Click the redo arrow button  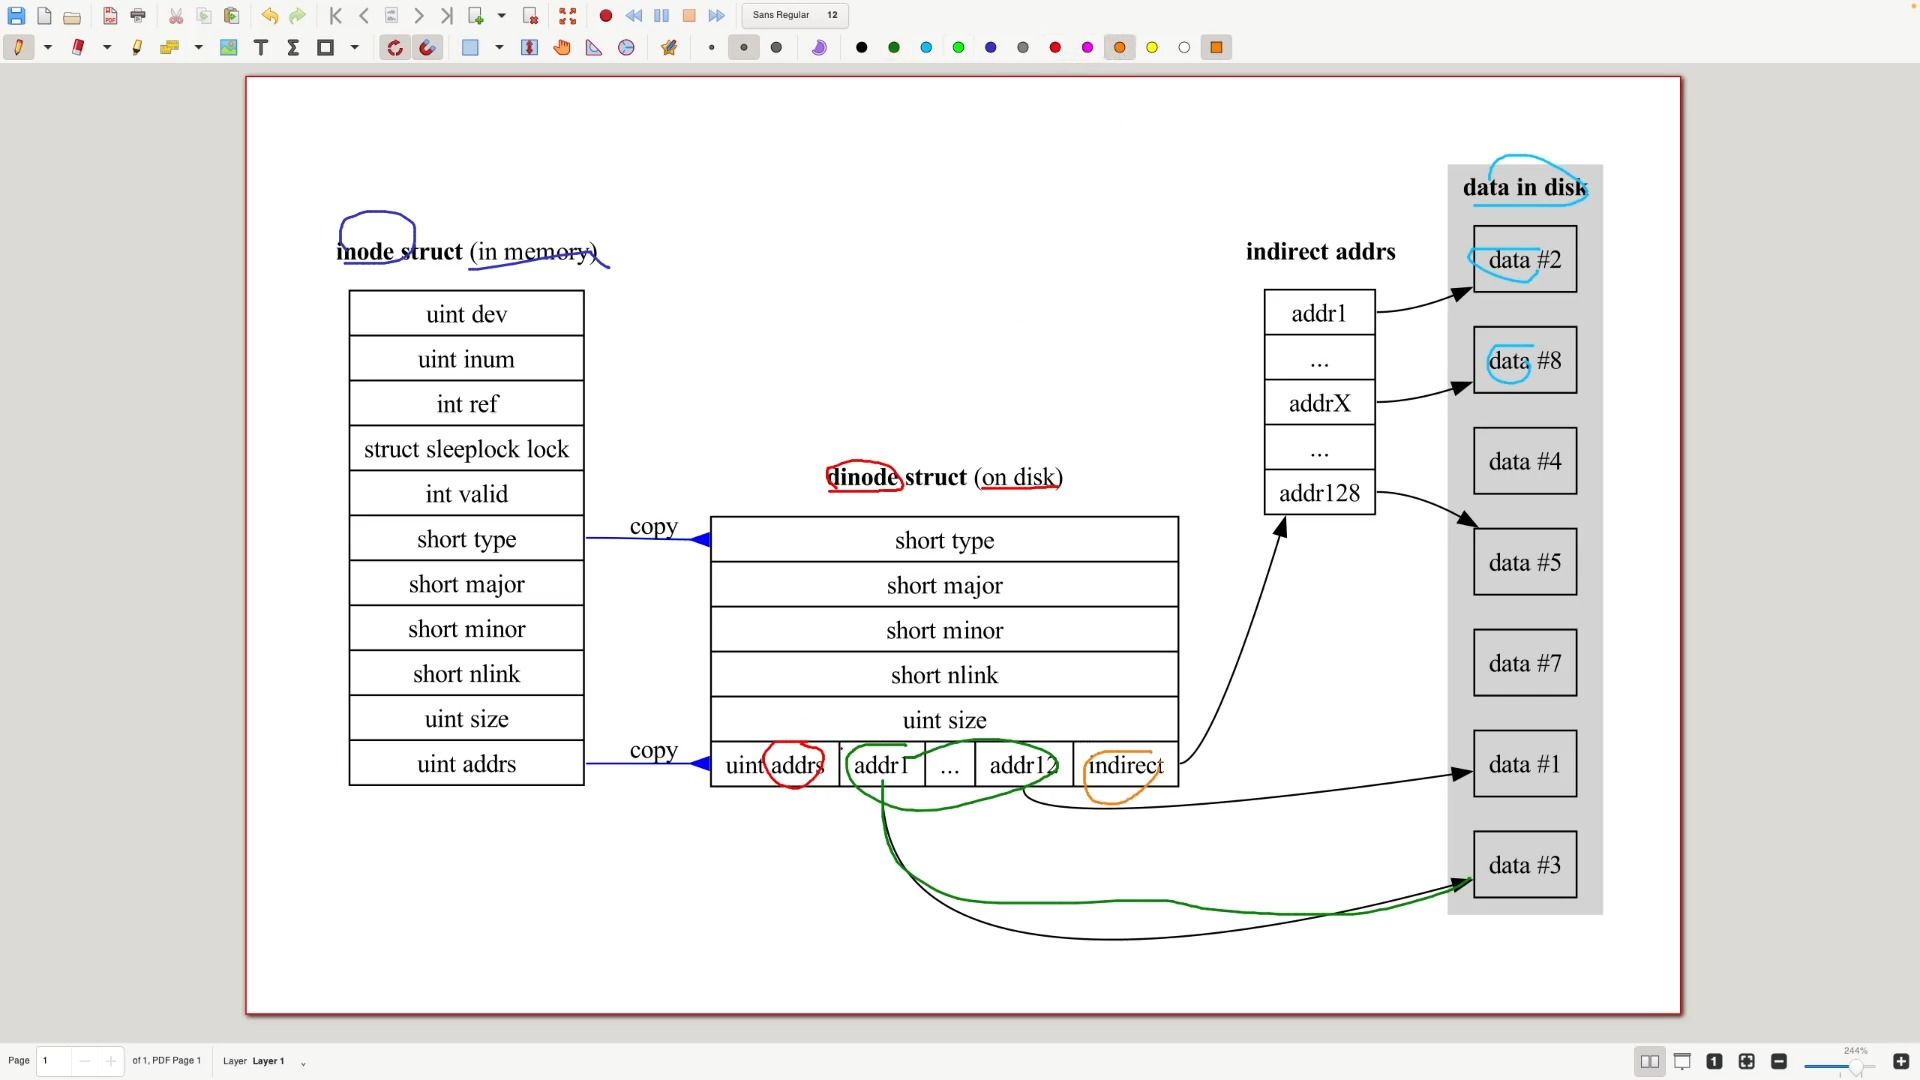[x=295, y=15]
